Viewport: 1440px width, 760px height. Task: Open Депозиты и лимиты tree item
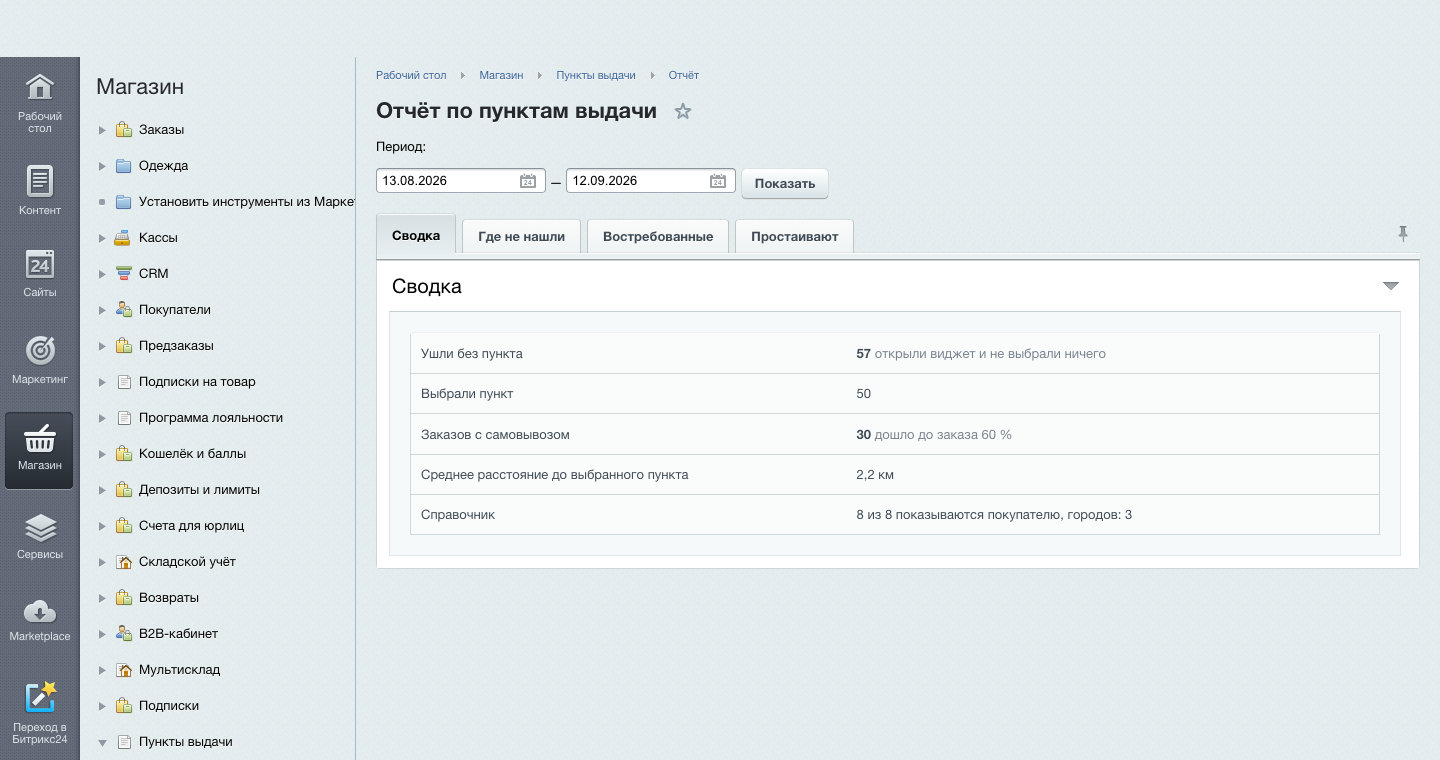(199, 490)
